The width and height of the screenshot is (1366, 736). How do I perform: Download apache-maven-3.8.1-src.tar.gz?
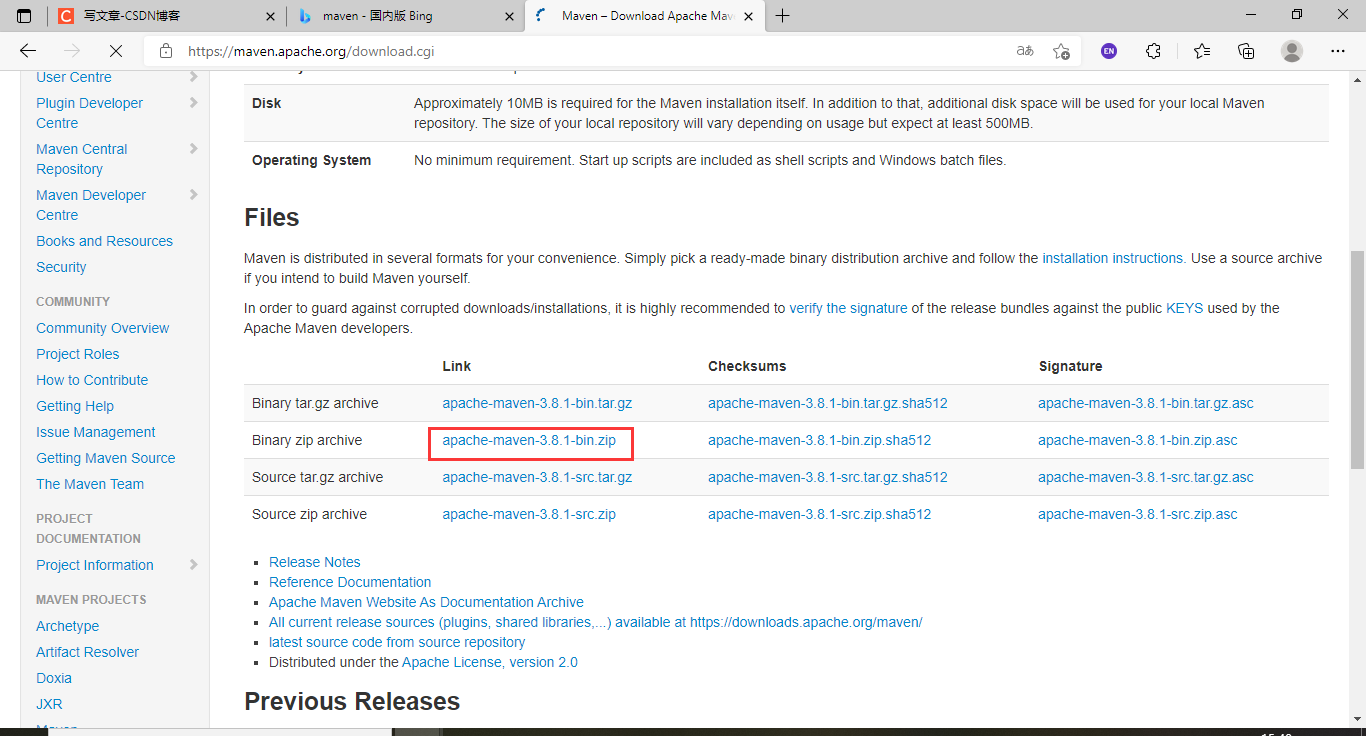pyautogui.click(x=537, y=477)
